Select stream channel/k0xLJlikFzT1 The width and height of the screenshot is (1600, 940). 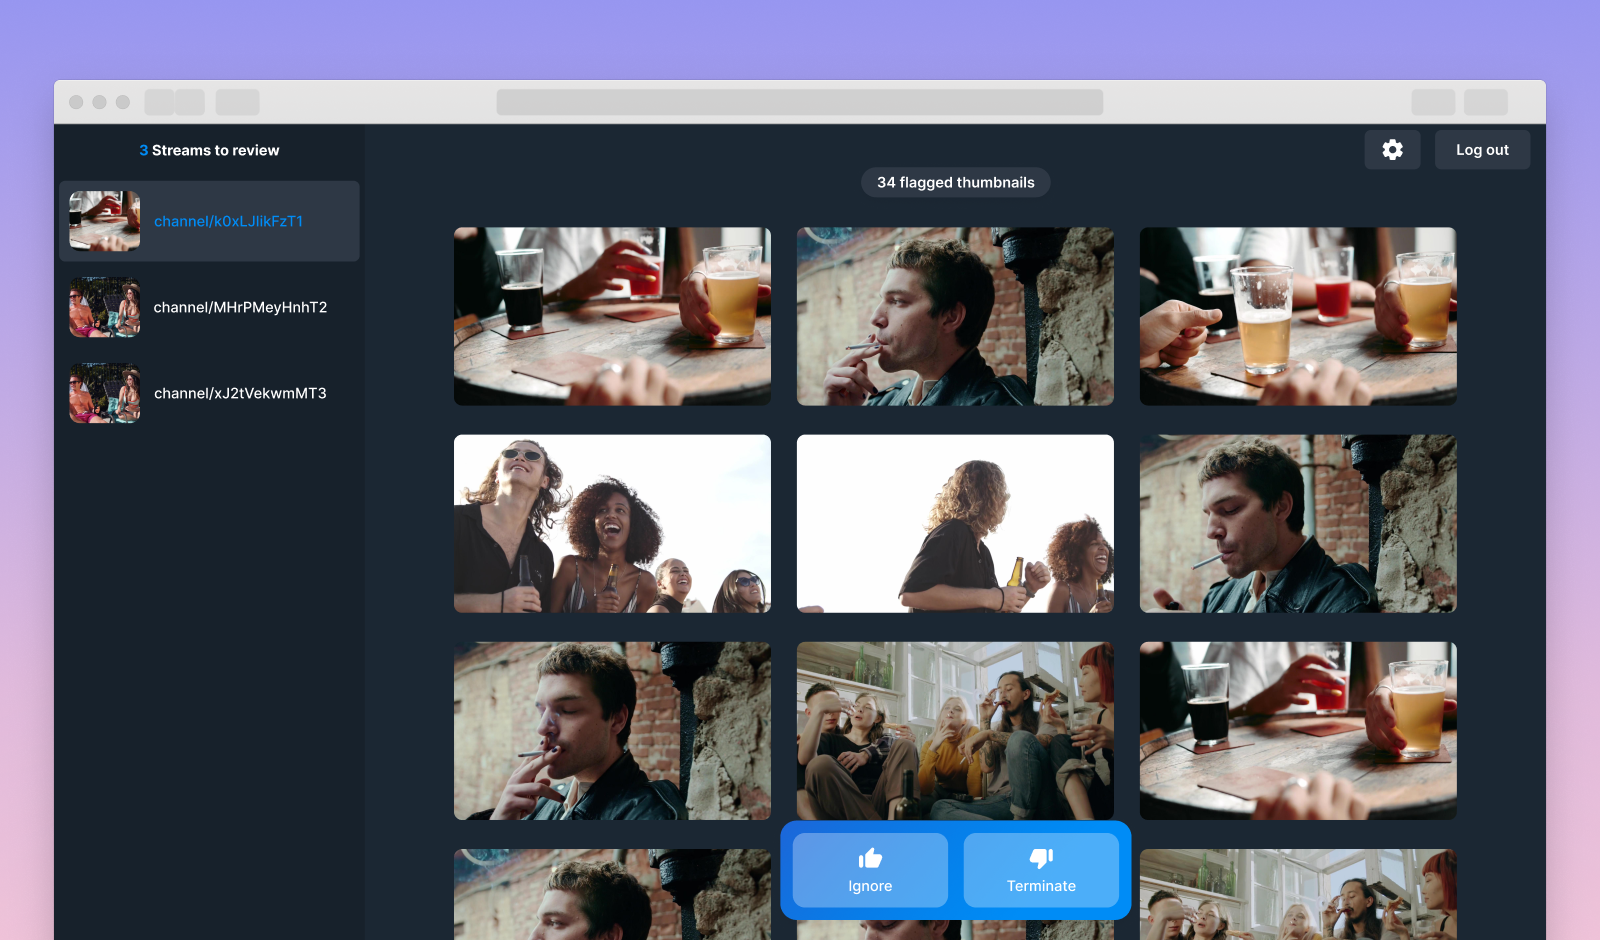click(228, 221)
